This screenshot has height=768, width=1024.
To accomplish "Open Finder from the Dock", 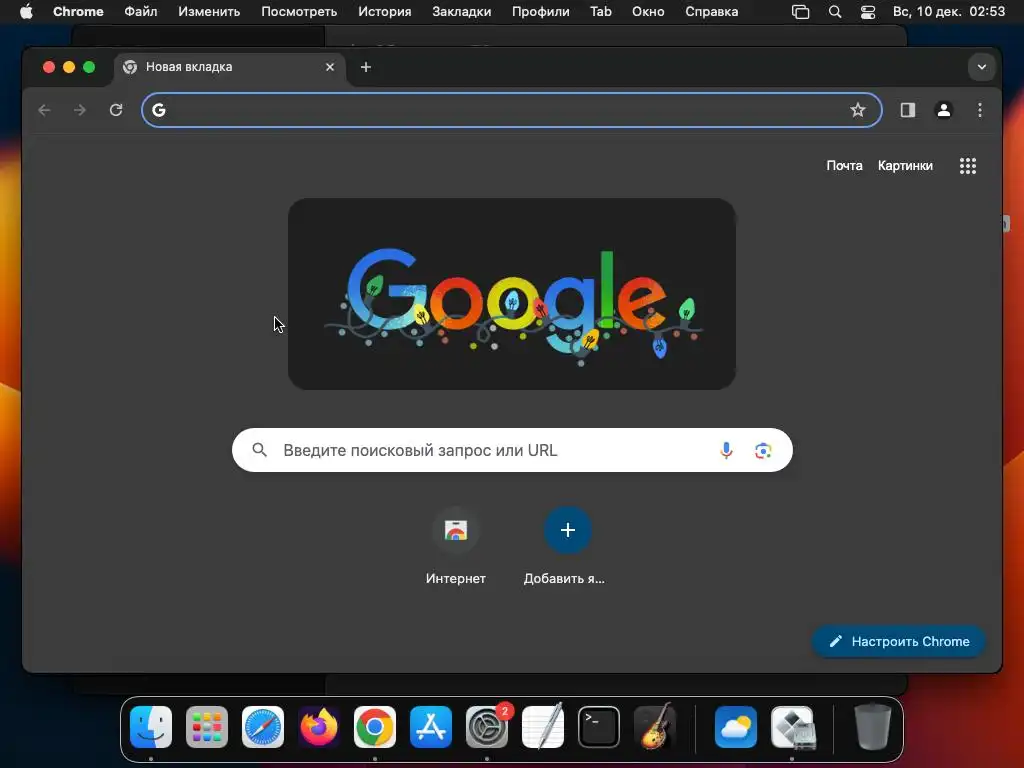I will (151, 727).
